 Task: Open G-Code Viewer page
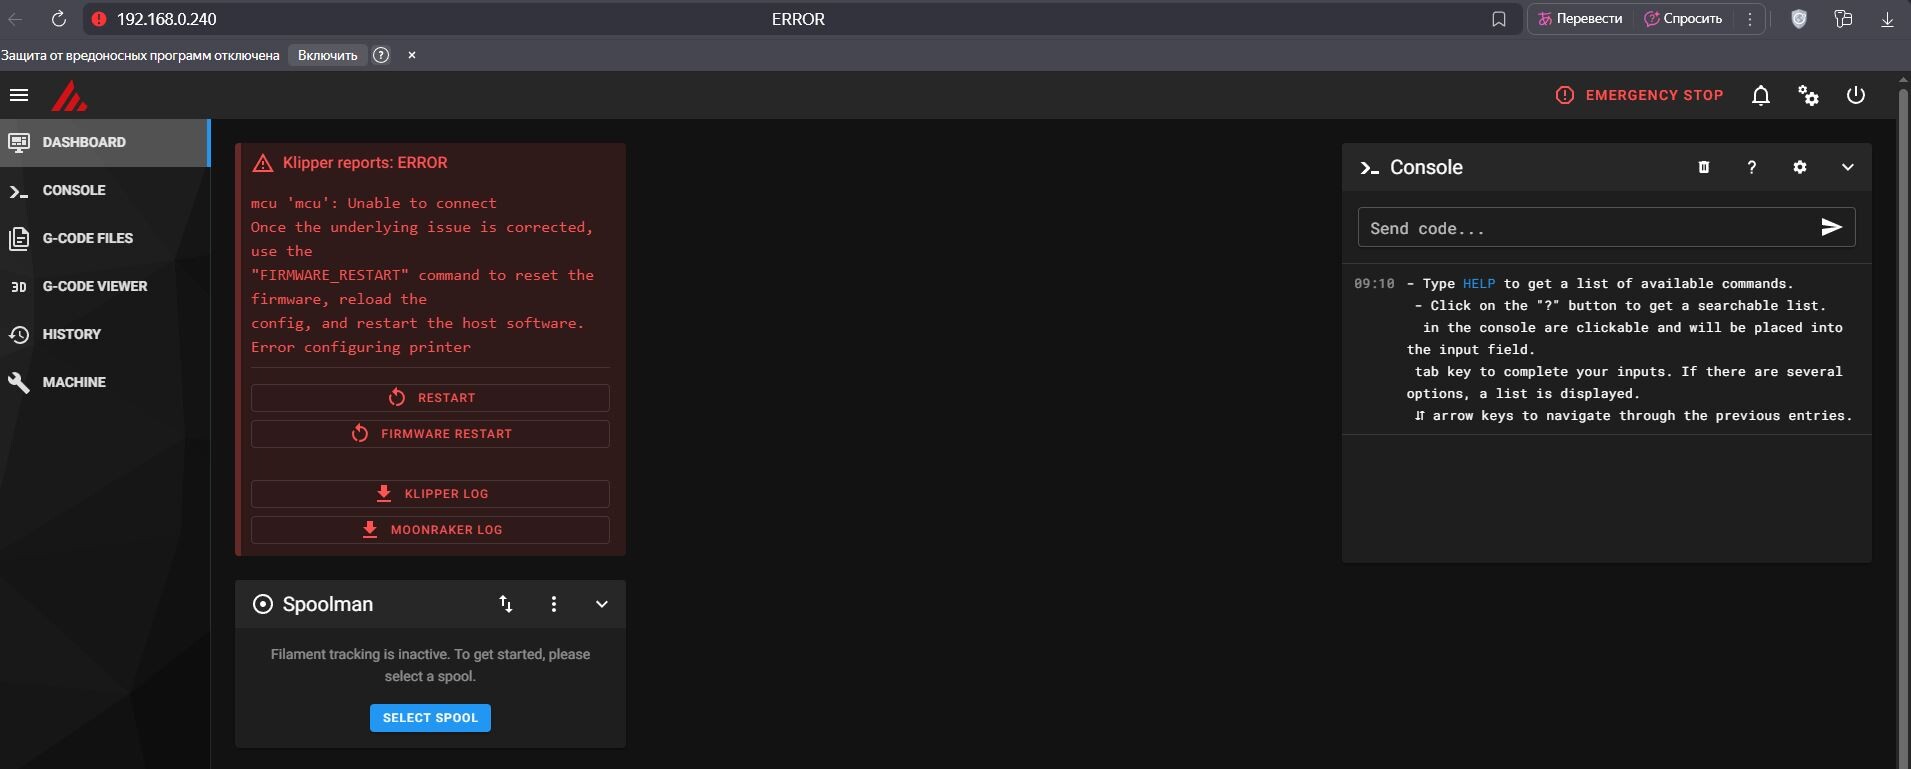coord(105,286)
